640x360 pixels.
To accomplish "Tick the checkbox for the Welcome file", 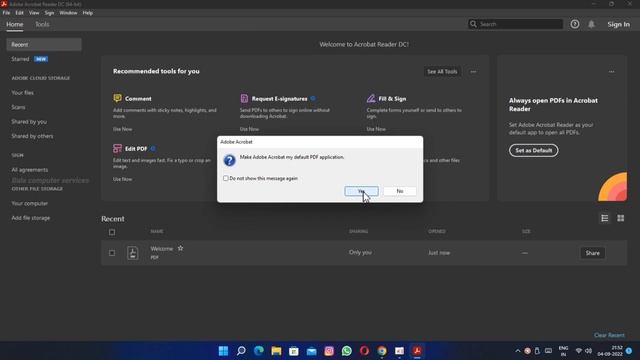I will point(112,253).
